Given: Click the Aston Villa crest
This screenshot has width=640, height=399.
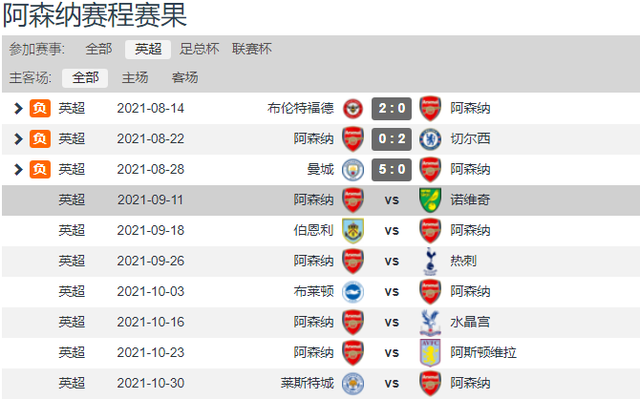Looking at the screenshot, I should point(430,353).
